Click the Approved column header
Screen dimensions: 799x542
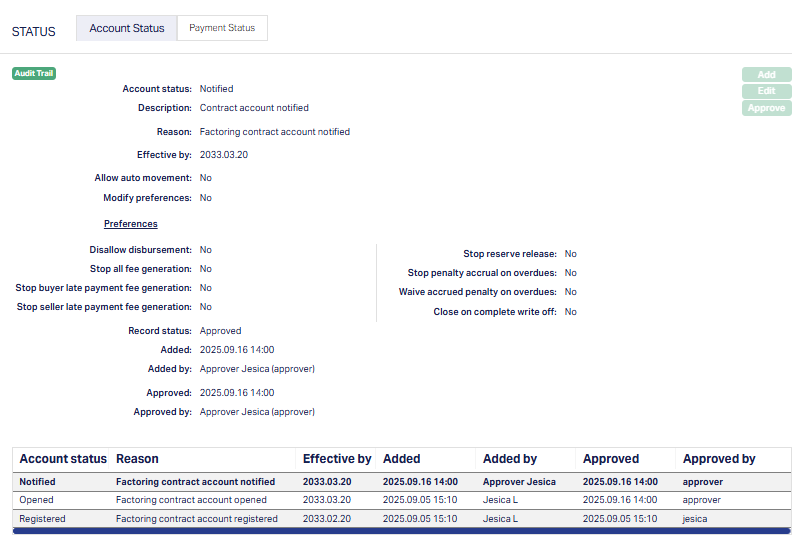pos(611,459)
